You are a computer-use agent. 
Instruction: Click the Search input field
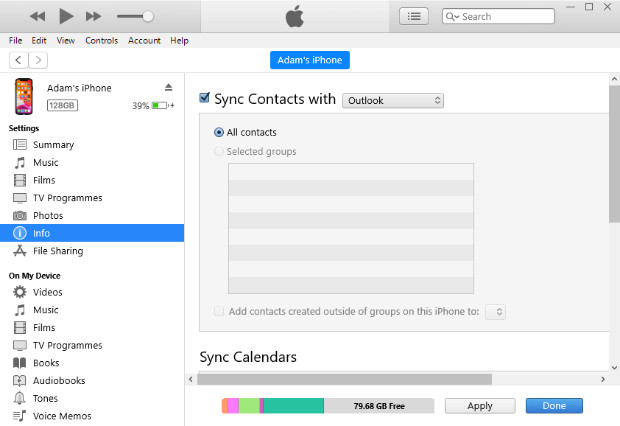(x=498, y=17)
